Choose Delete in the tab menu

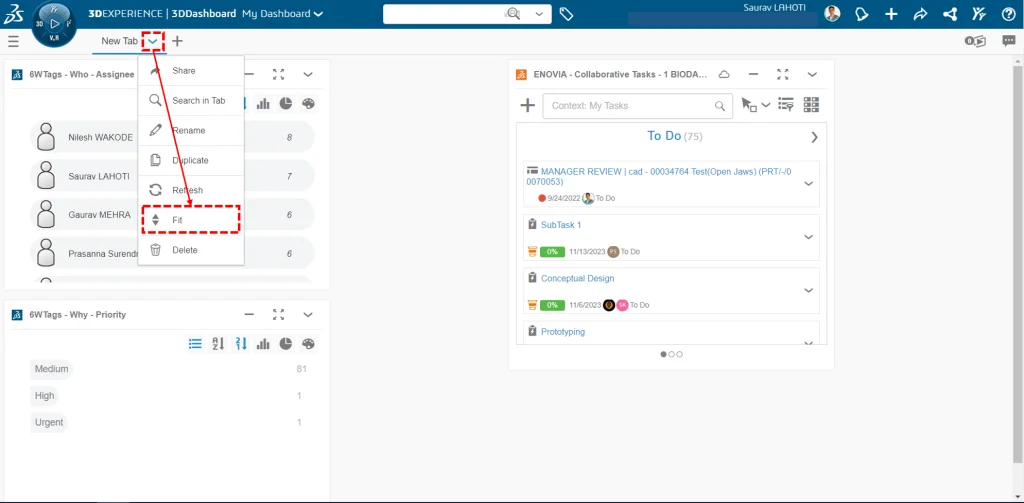[x=184, y=250]
